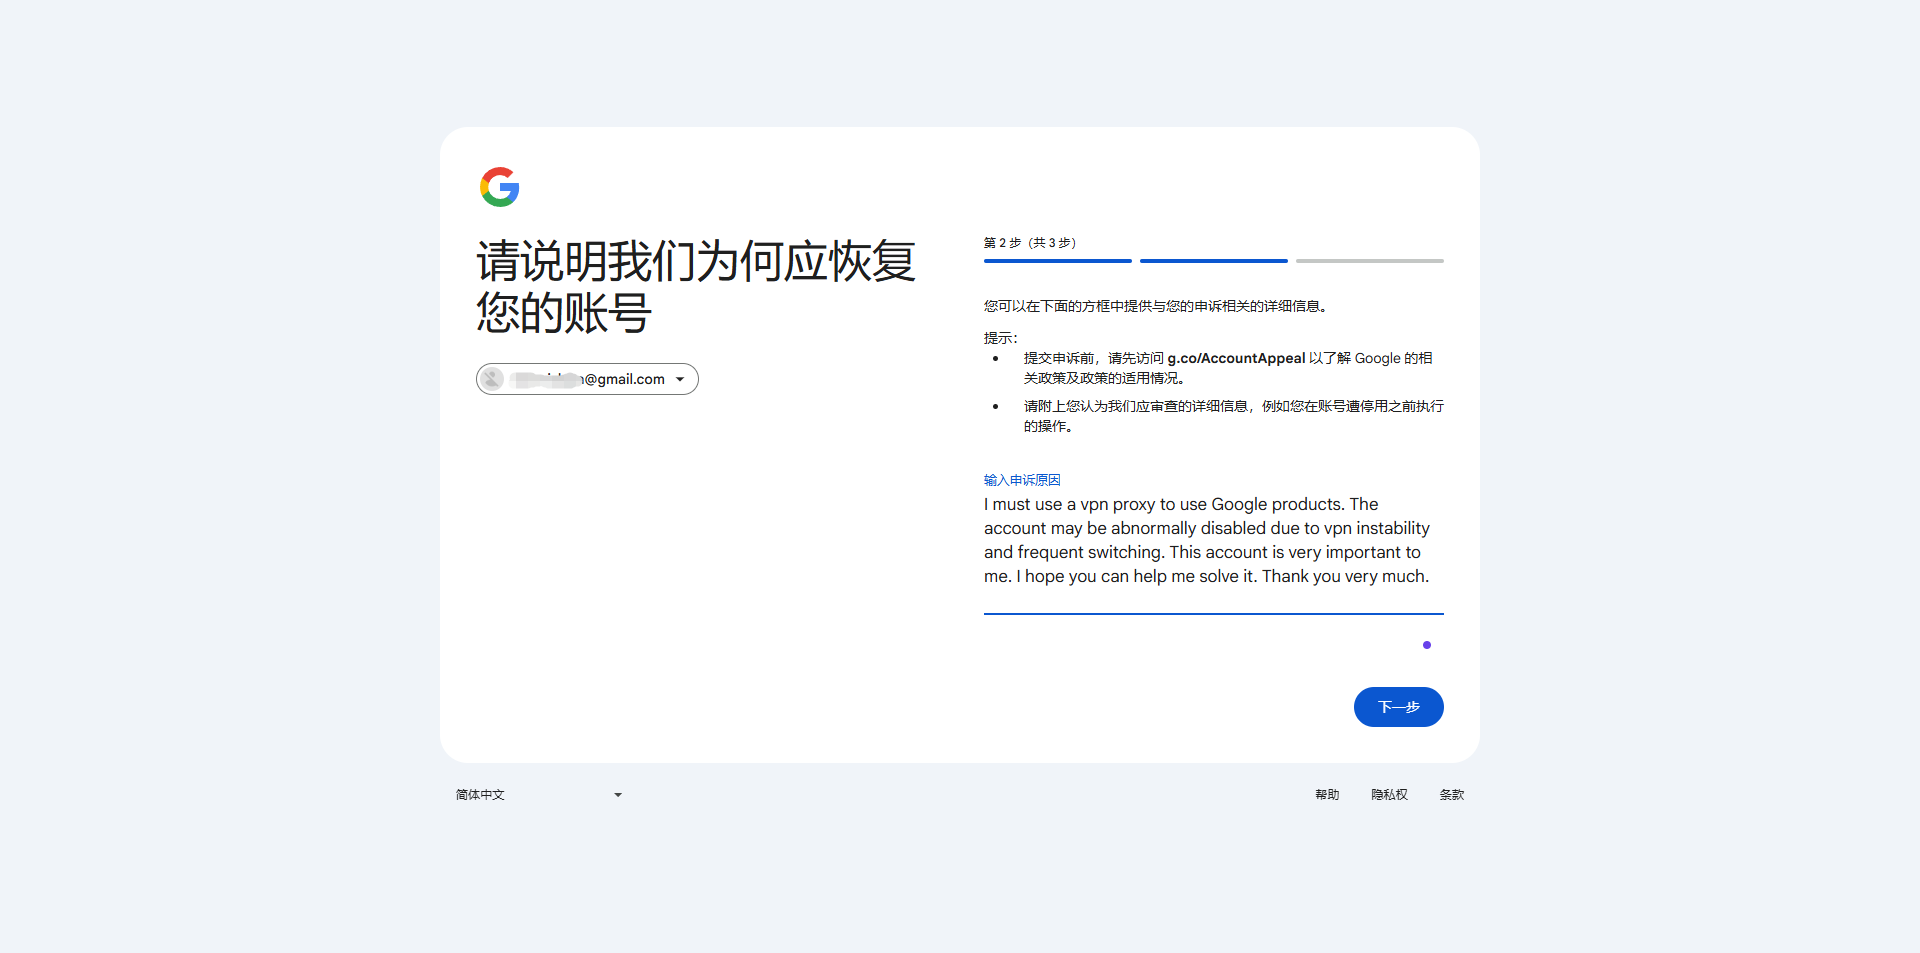This screenshot has height=953, width=1920.
Task: Open the 简体中文 language dropdown
Action: (539, 795)
